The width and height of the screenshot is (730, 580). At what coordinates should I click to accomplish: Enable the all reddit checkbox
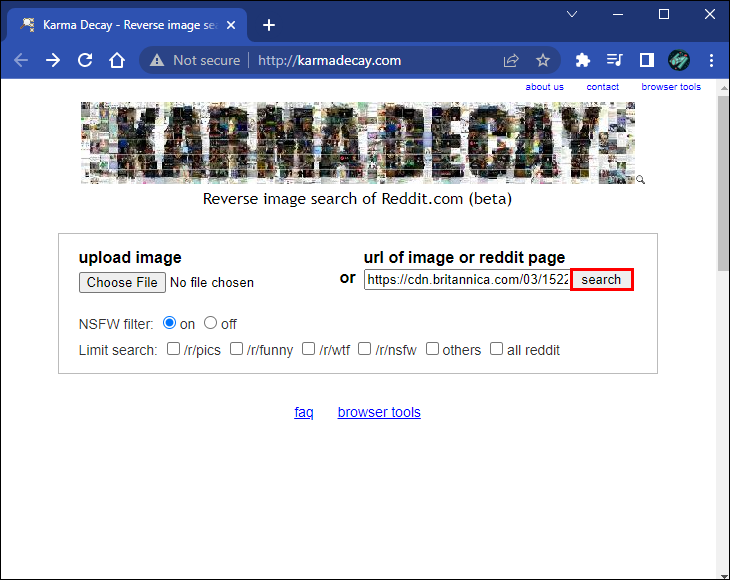(496, 349)
